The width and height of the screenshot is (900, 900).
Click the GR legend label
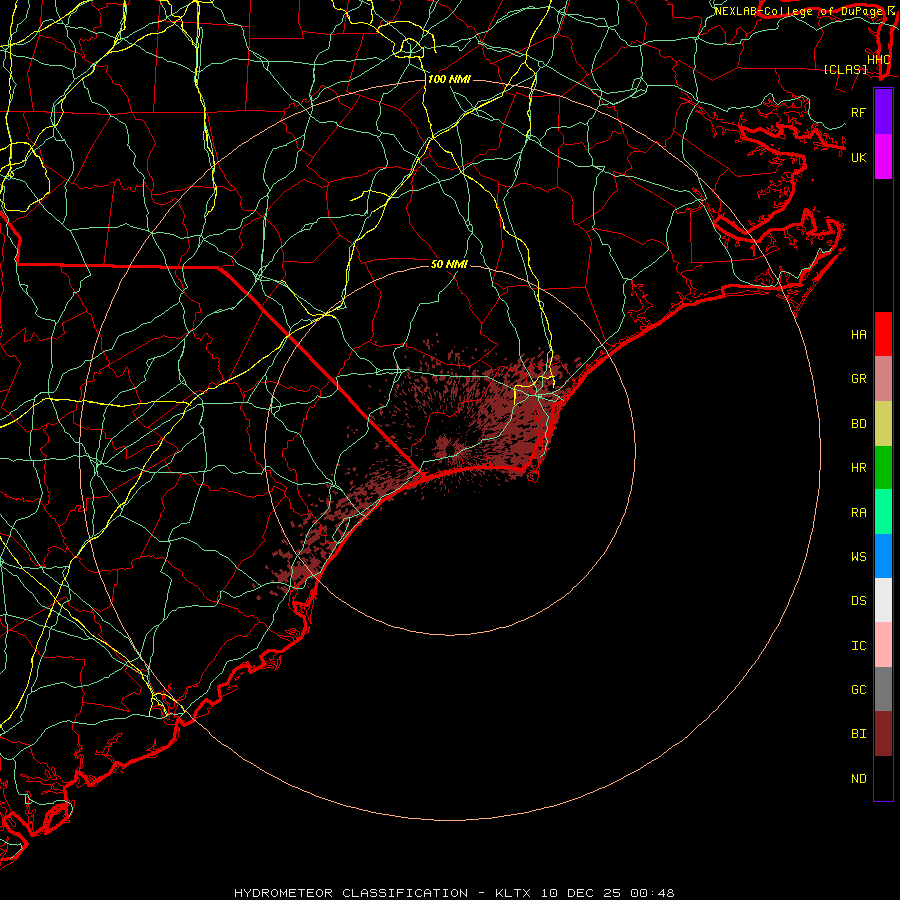(x=859, y=379)
